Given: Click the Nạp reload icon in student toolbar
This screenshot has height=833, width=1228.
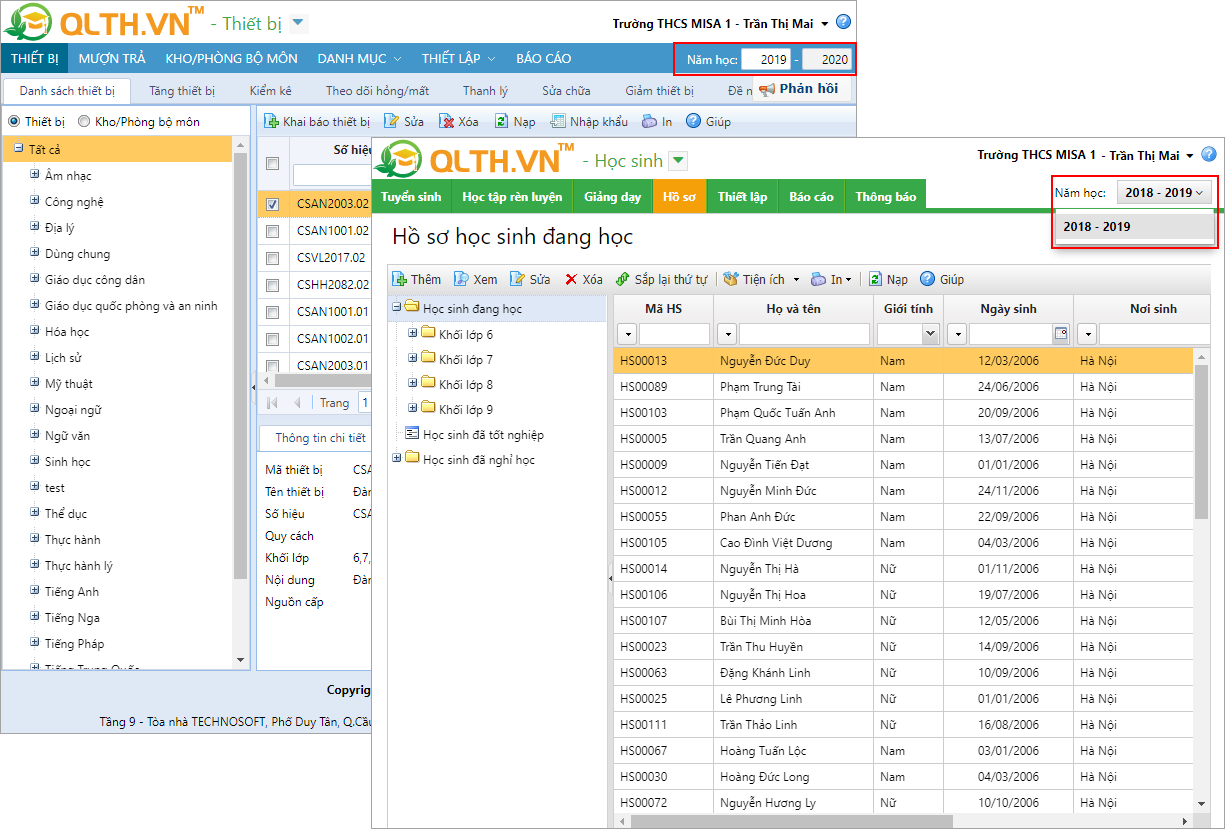Looking at the screenshot, I should point(875,280).
